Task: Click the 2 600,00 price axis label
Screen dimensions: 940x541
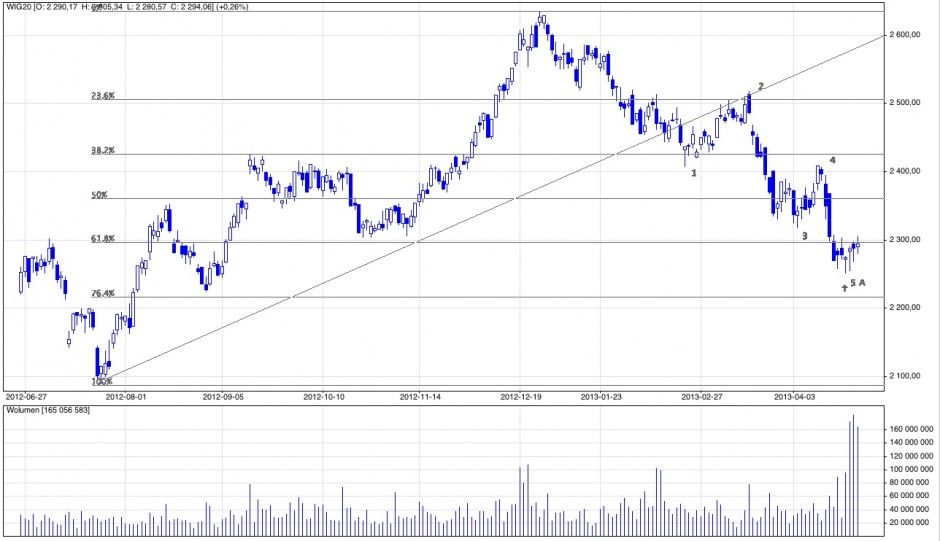Action: point(911,35)
